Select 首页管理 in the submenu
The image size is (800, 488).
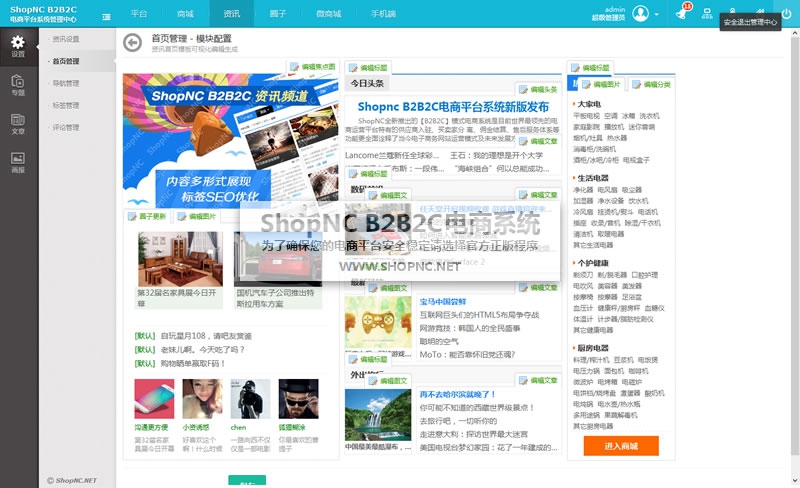tap(66, 61)
